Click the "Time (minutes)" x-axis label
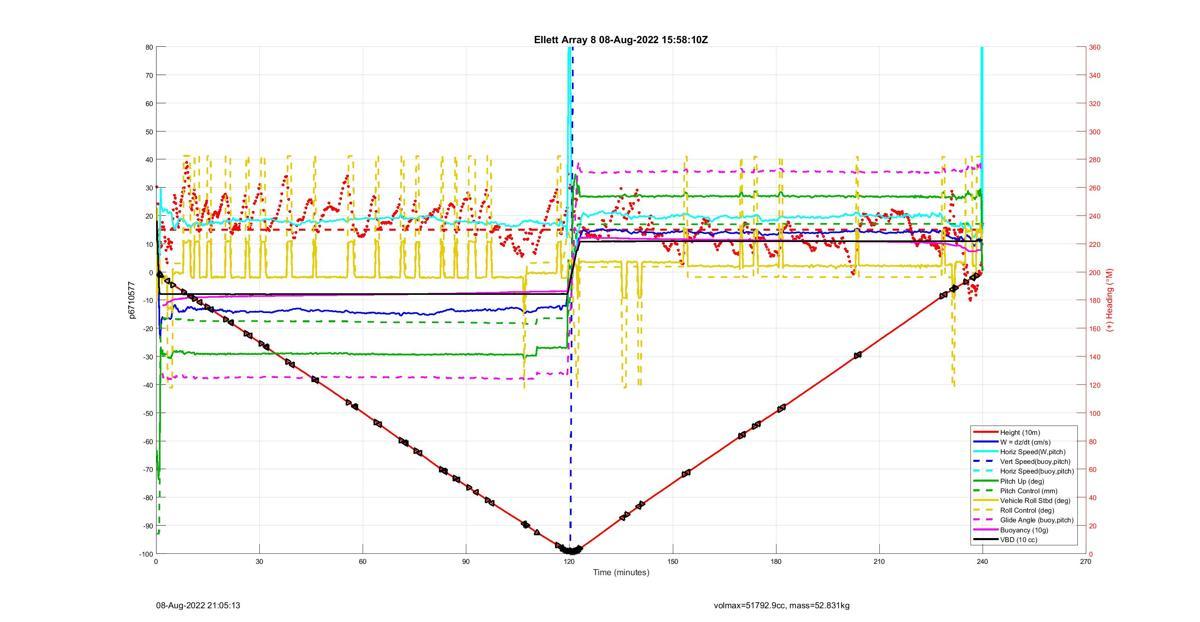Viewport: 1200px width, 622px height. coord(621,572)
